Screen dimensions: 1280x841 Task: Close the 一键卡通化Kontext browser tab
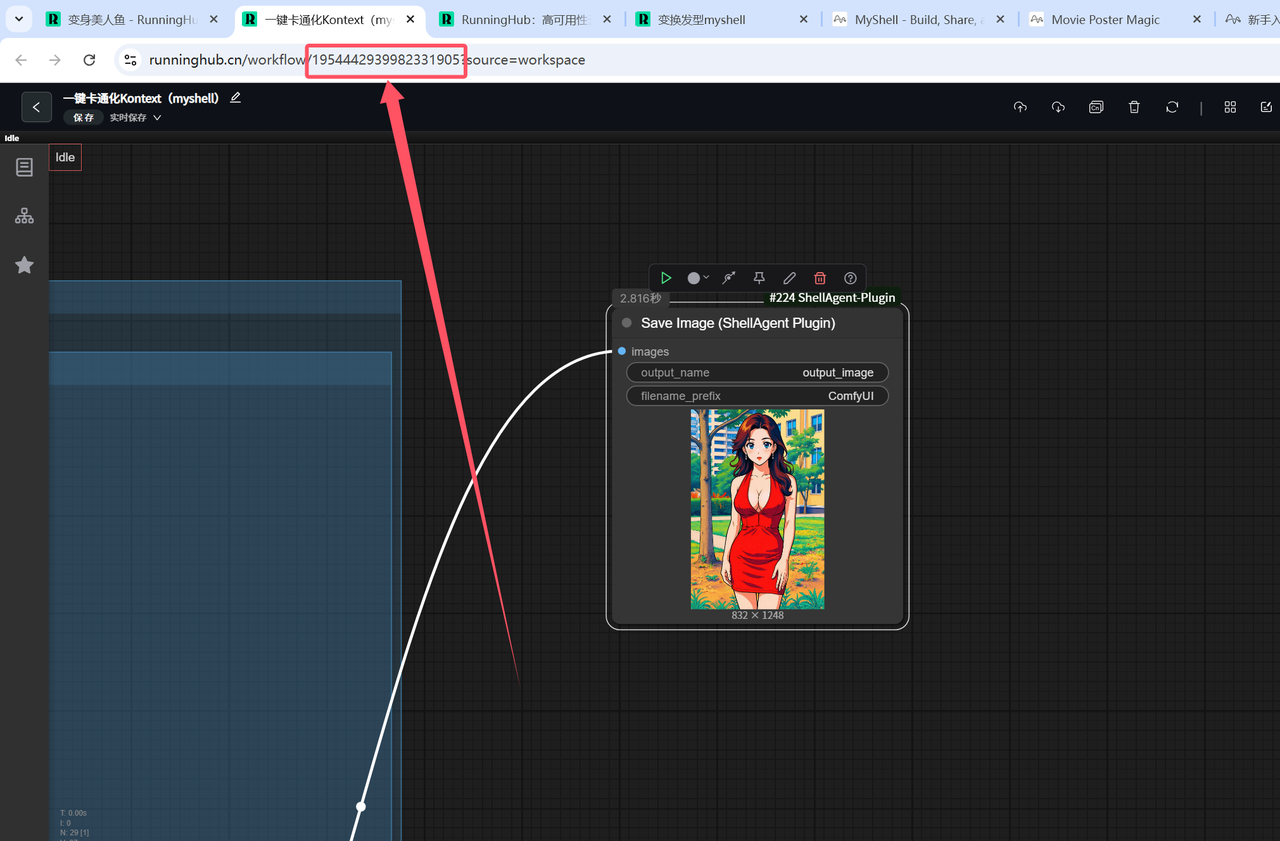pyautogui.click(x=410, y=19)
